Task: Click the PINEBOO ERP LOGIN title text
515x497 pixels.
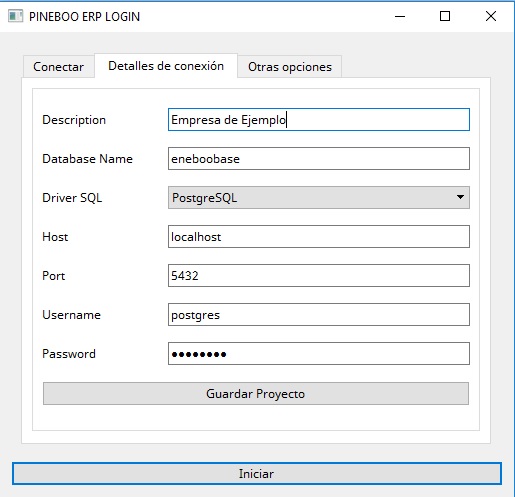Action: [x=84, y=16]
